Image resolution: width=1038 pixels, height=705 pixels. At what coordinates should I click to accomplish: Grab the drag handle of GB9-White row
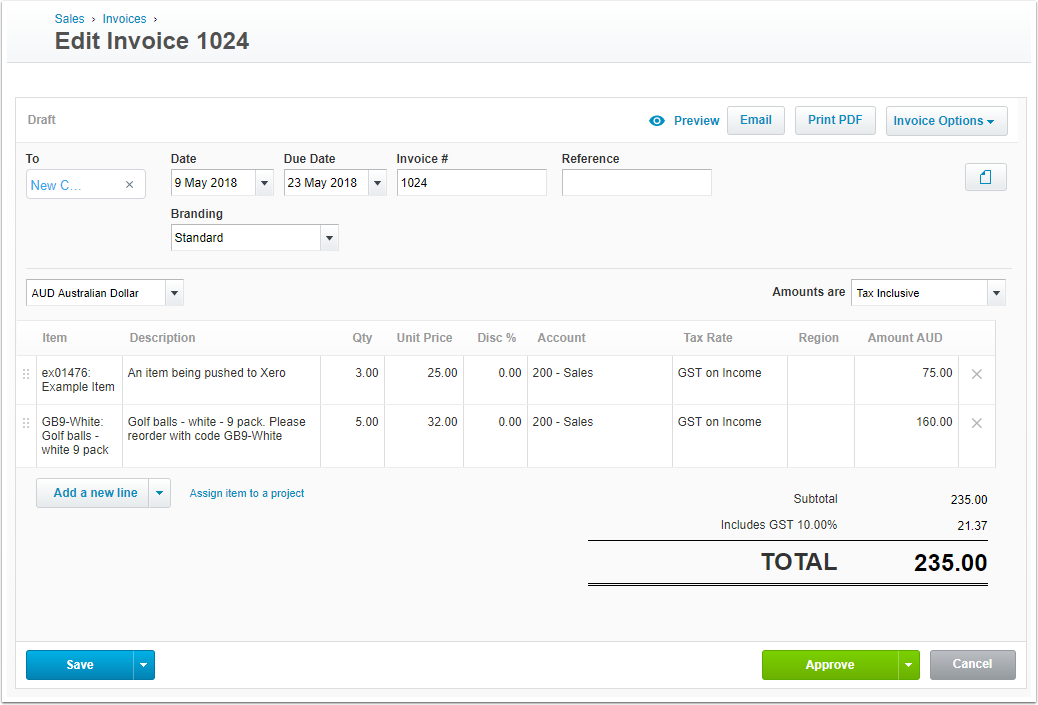(x=26, y=423)
